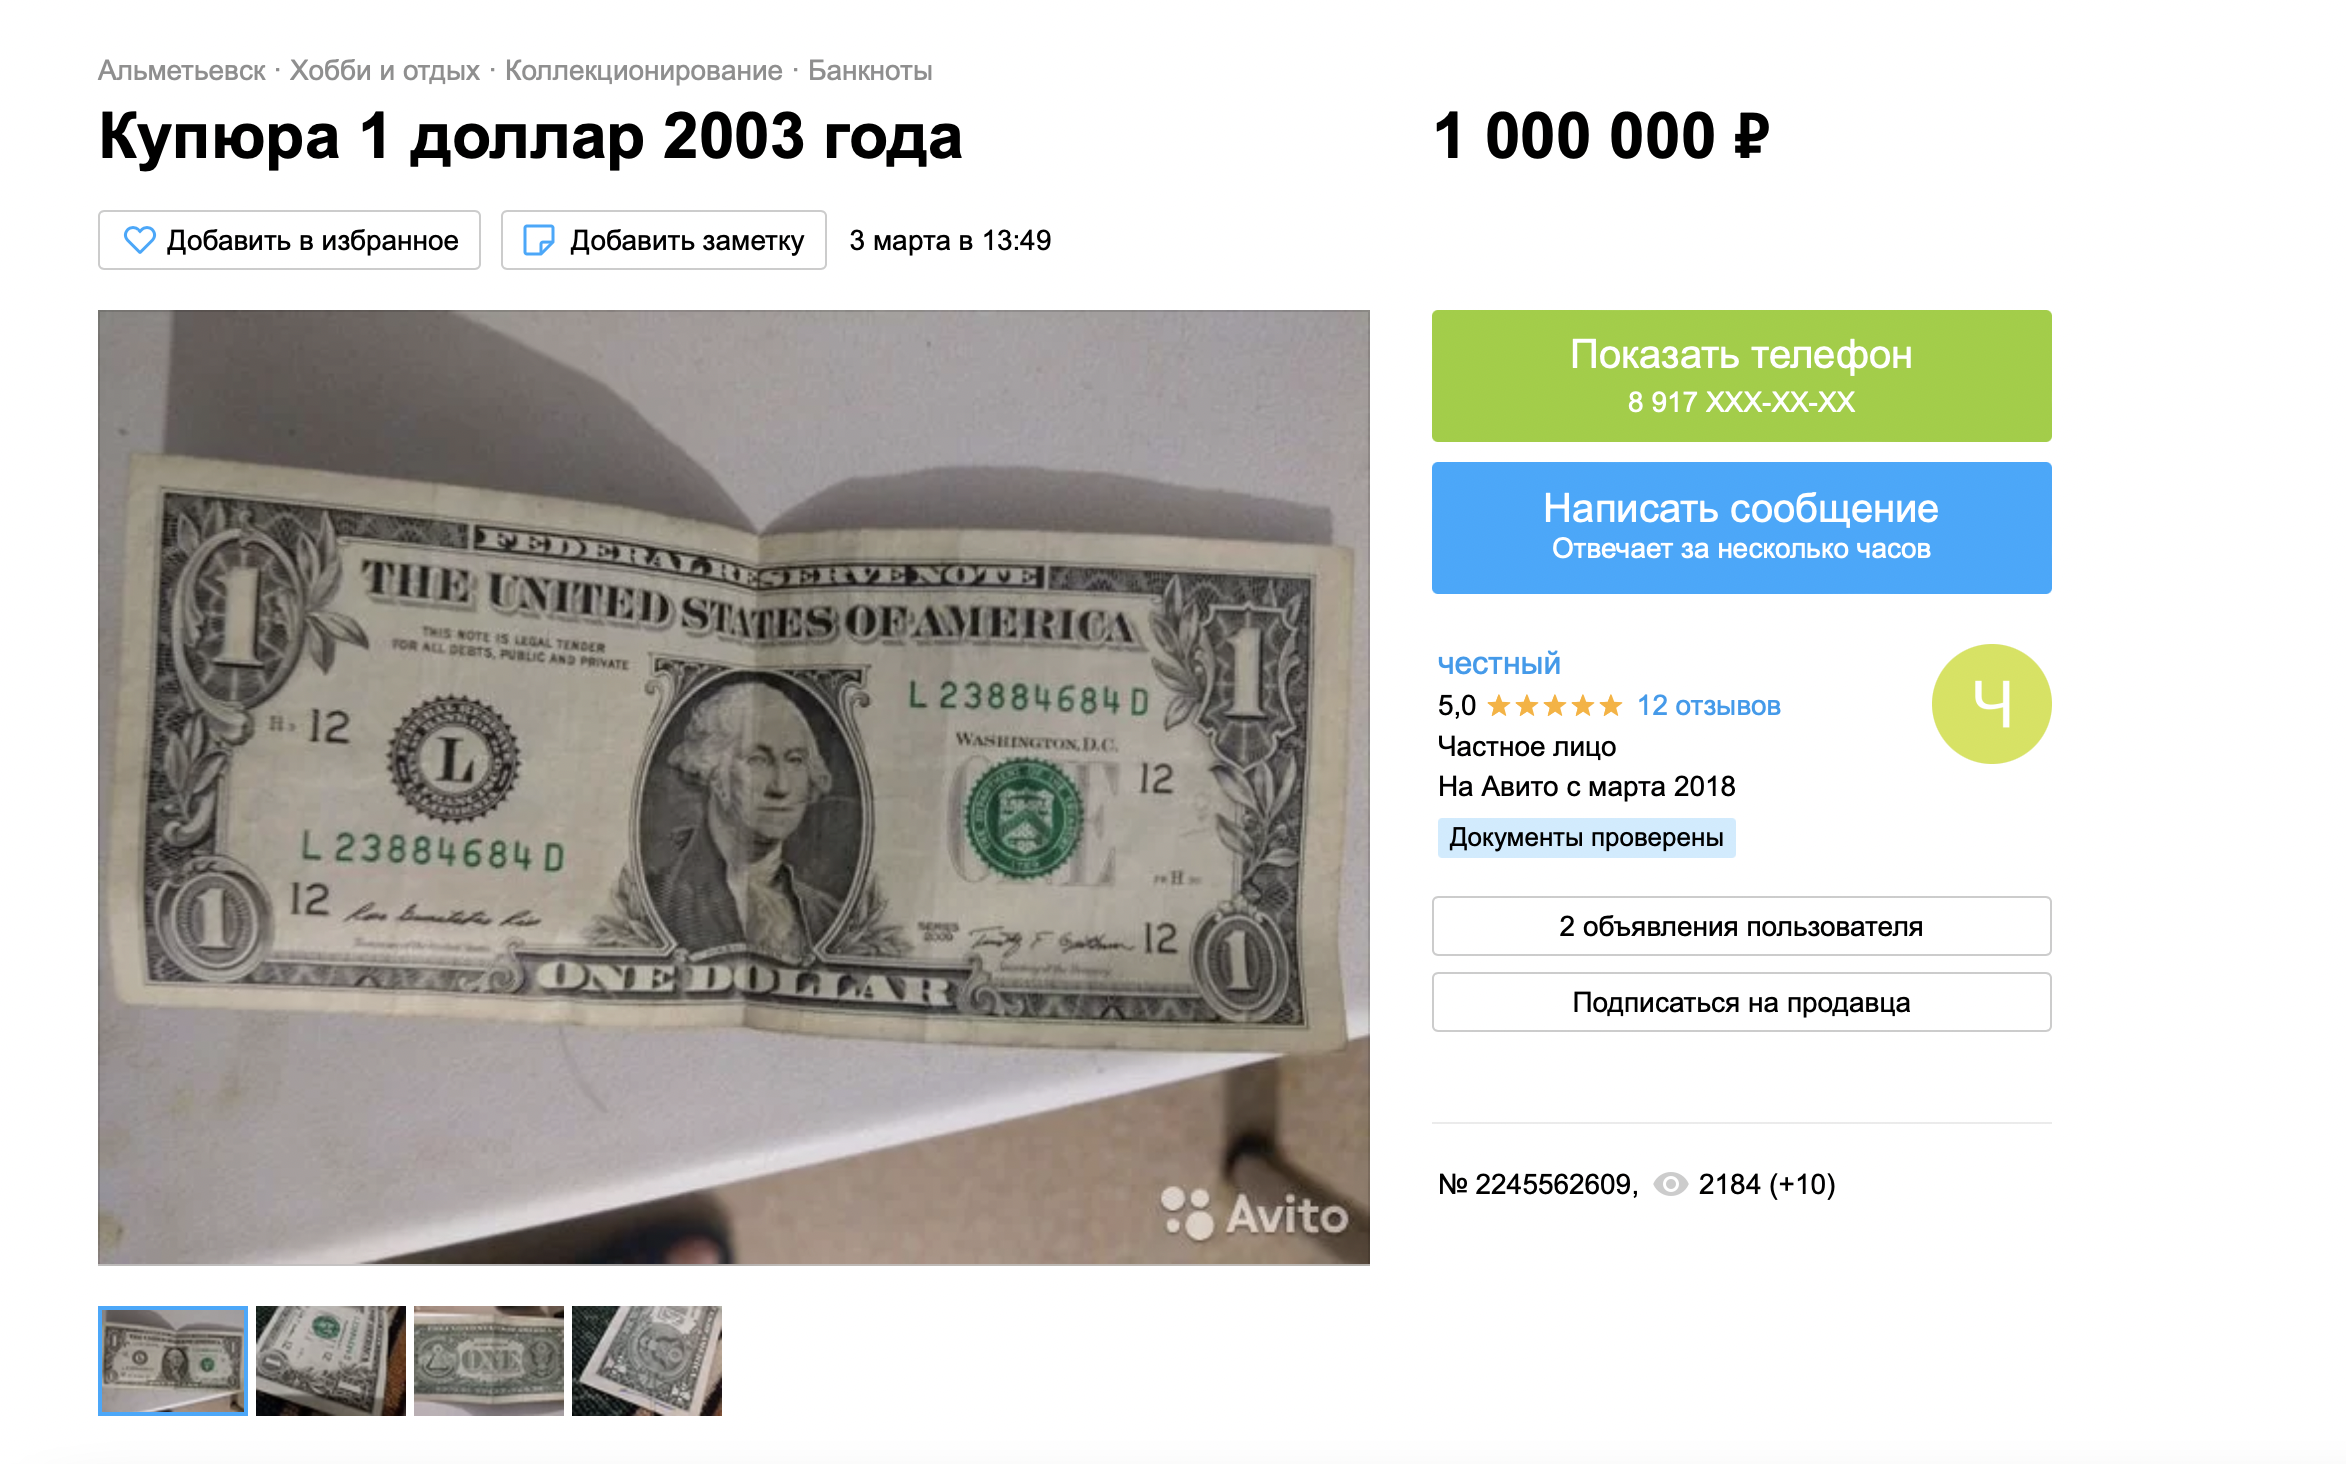The height and width of the screenshot is (1464, 2346).
Task: Select the third thumbnail showing ONE reverse
Action: tap(489, 1360)
